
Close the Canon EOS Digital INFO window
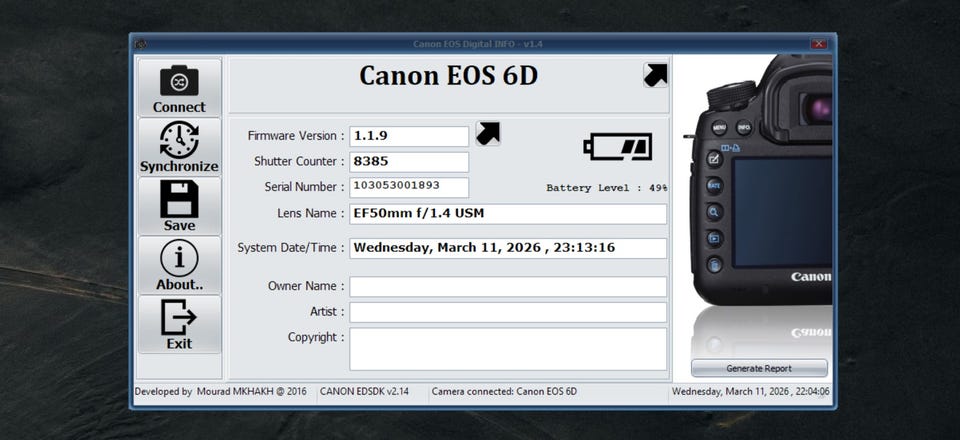[x=819, y=44]
